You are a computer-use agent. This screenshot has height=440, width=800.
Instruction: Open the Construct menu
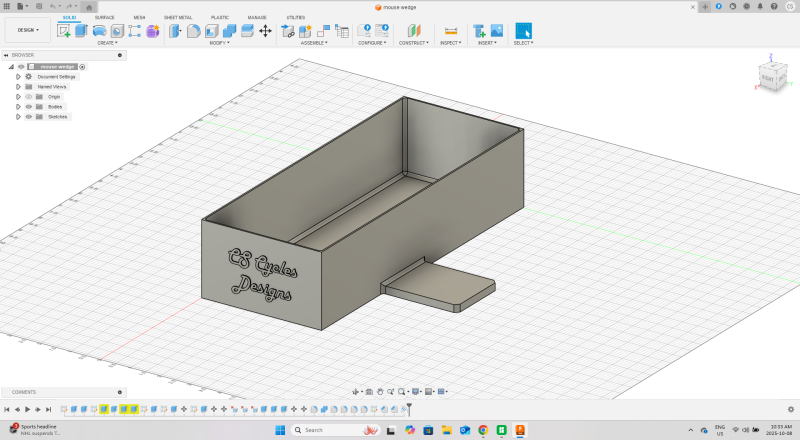[x=413, y=43]
